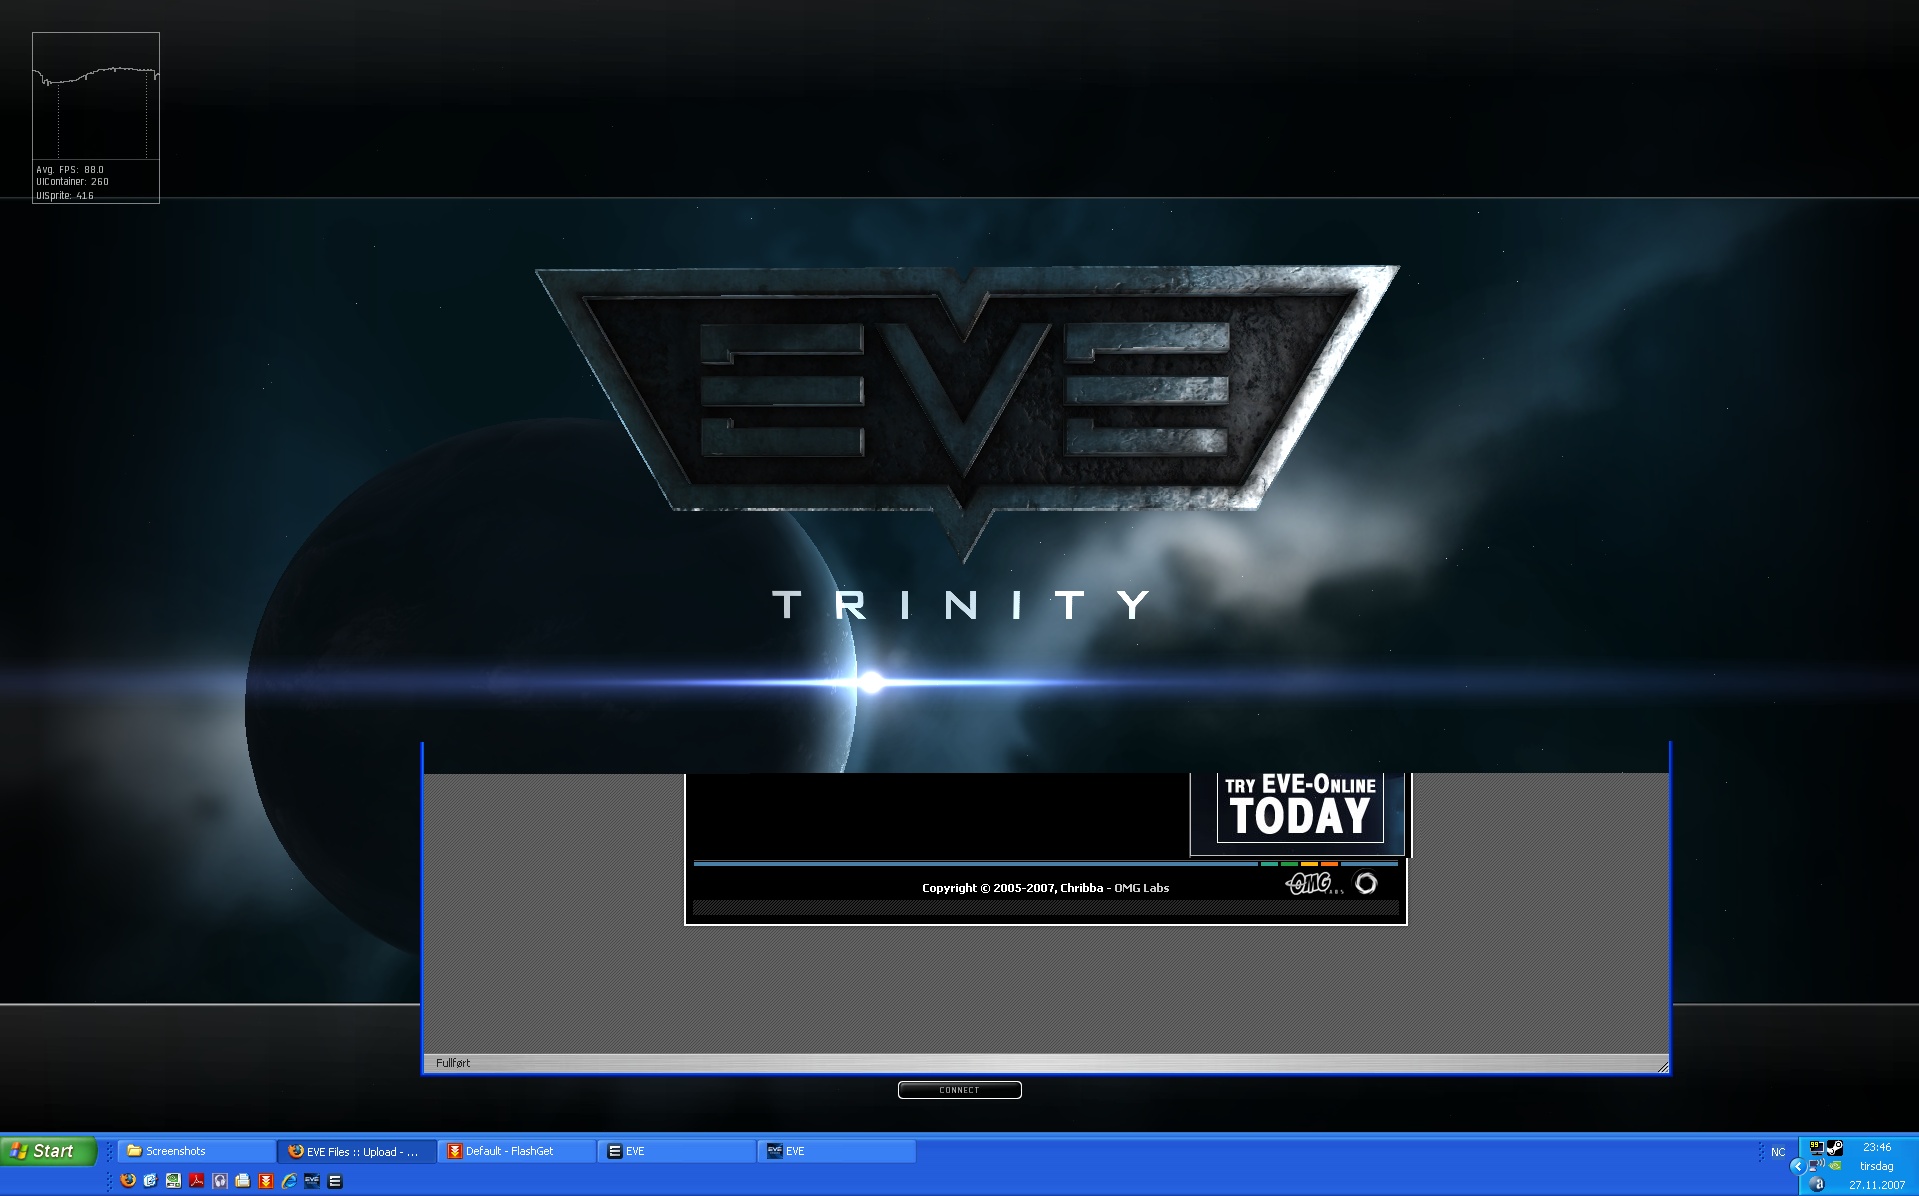
Task: Click the 'Avg. FPS: 88.0' readout
Action: [x=70, y=170]
